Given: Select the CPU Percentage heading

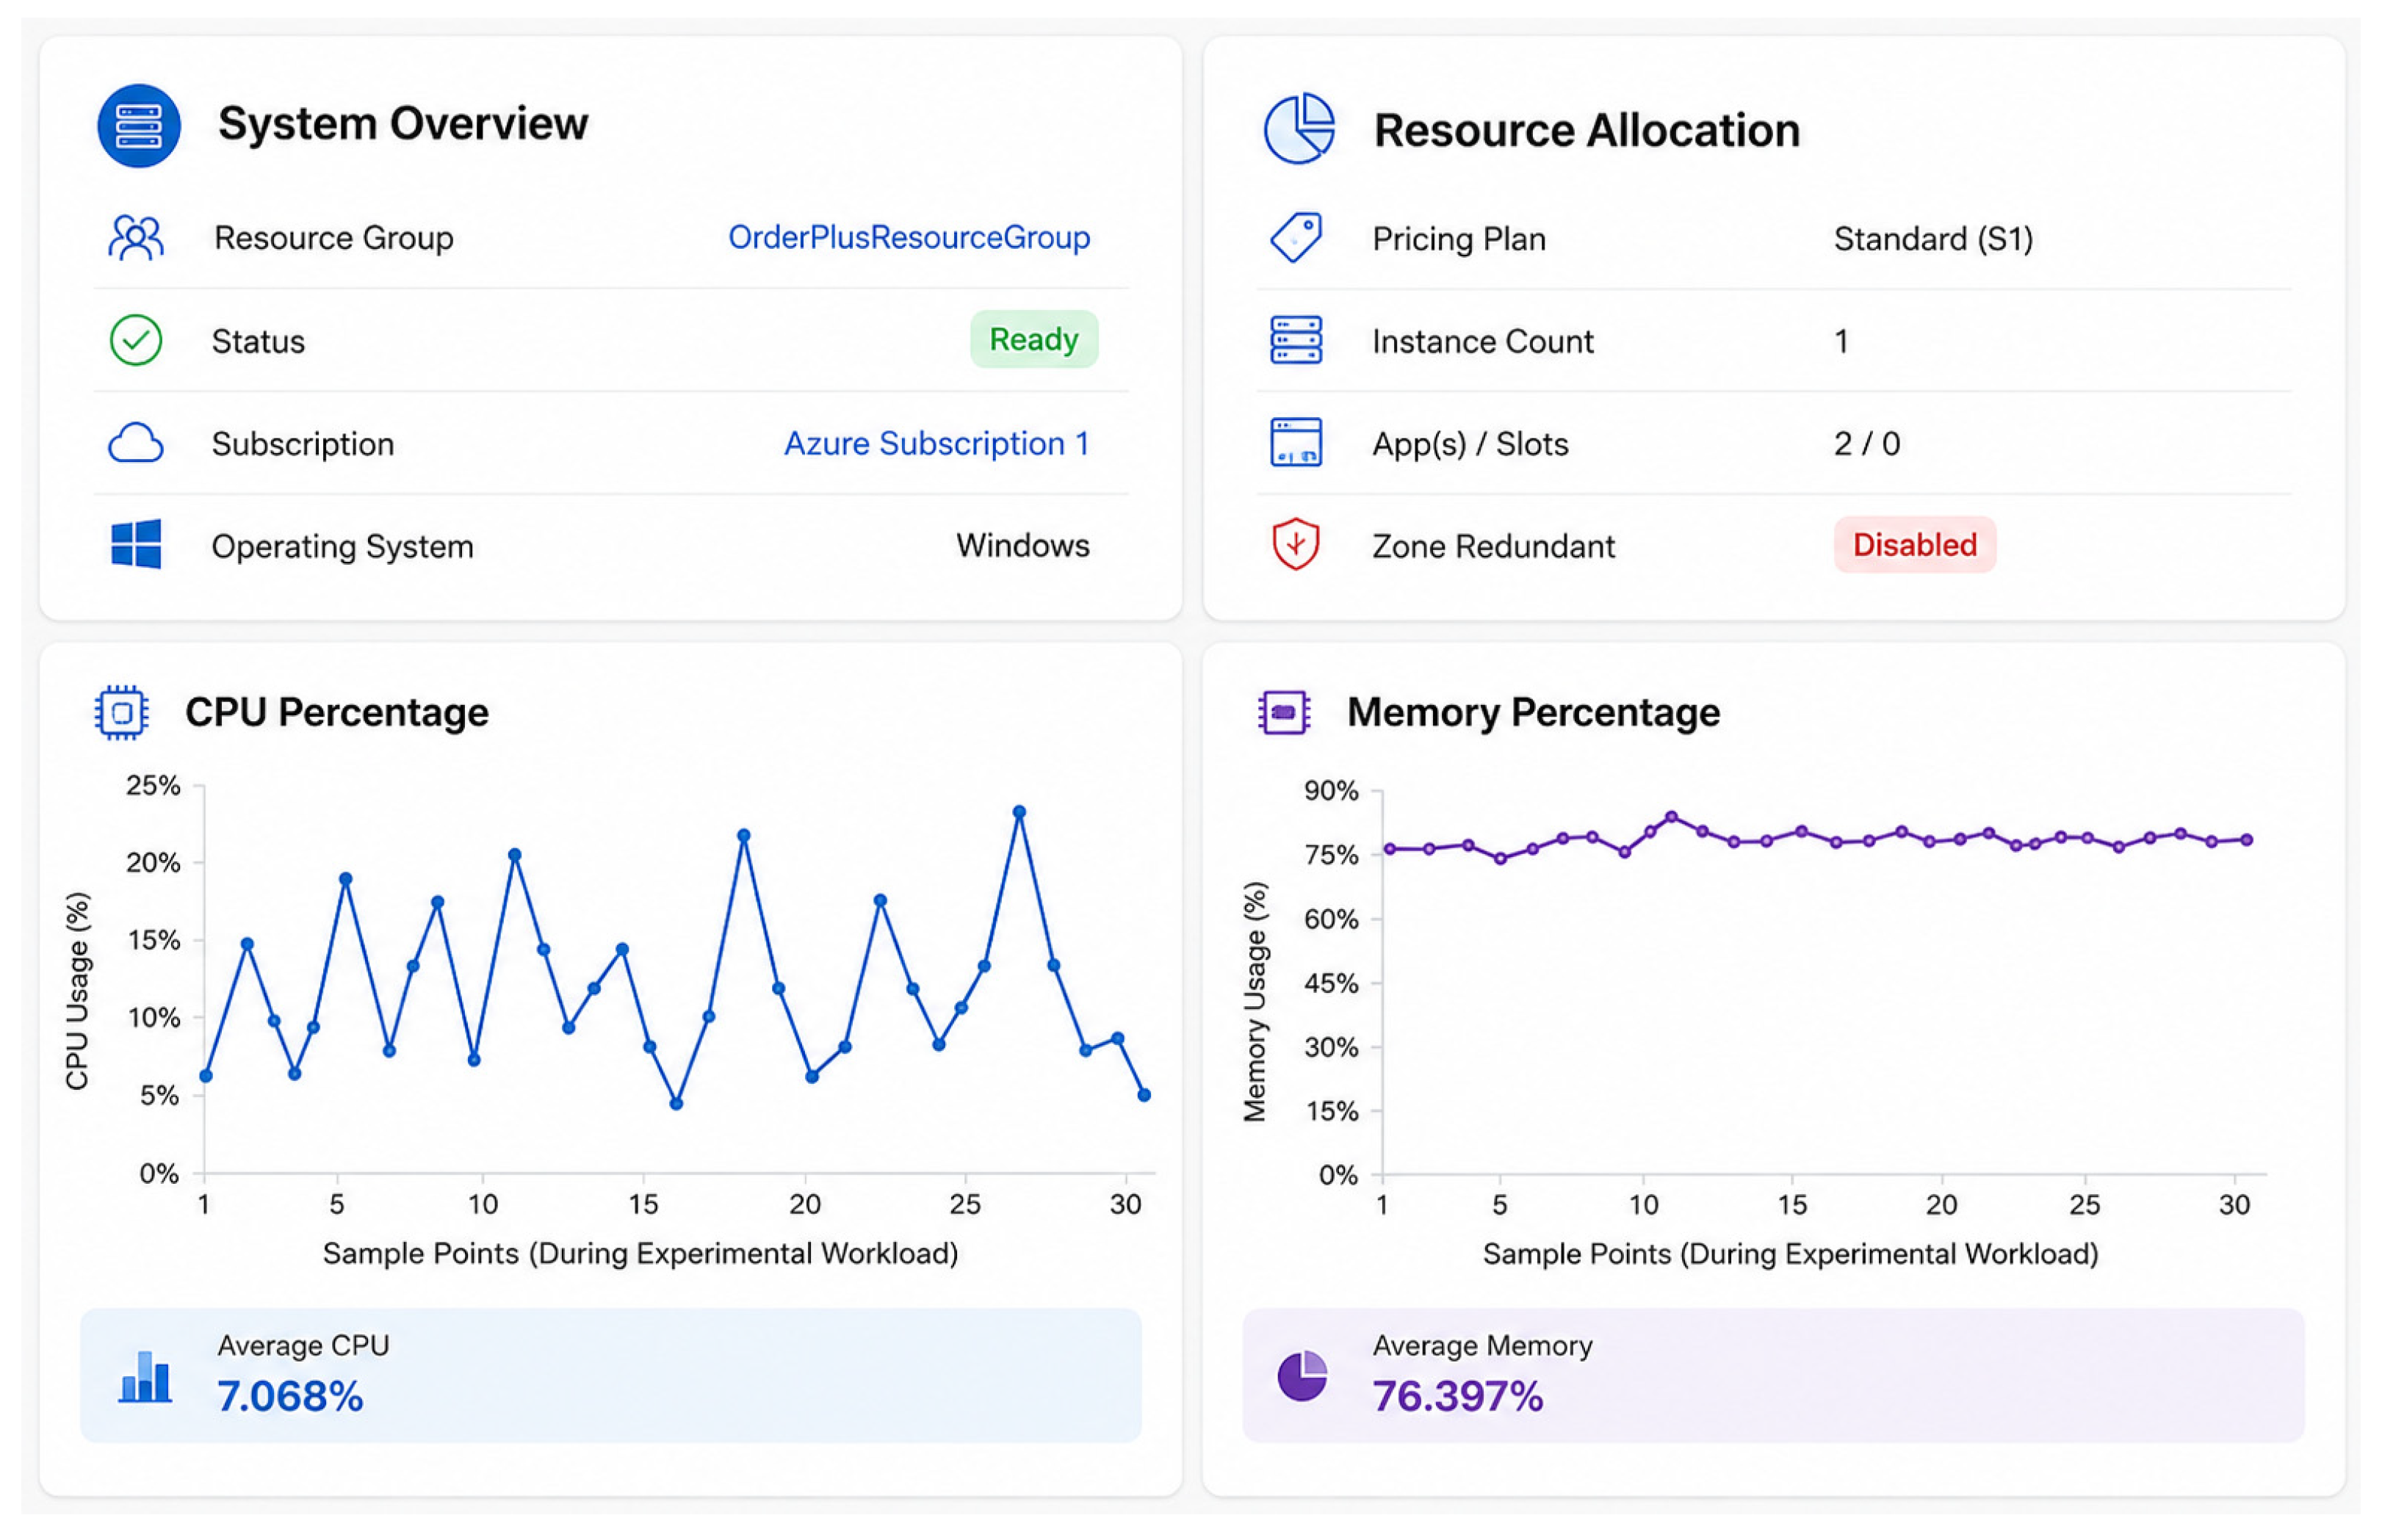Looking at the screenshot, I should (x=337, y=713).
